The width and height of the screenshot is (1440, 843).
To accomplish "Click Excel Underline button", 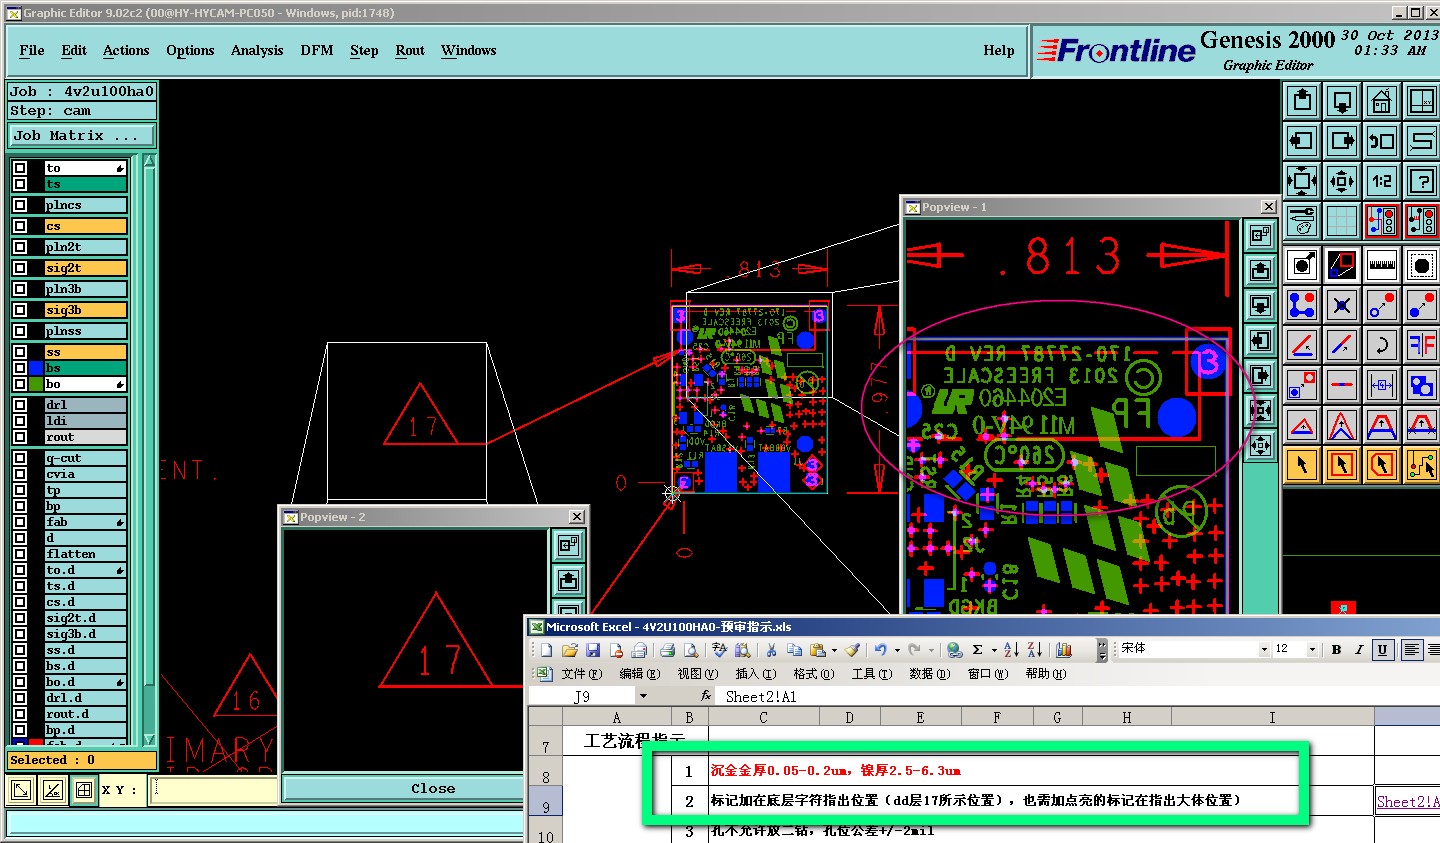I will [x=1382, y=650].
